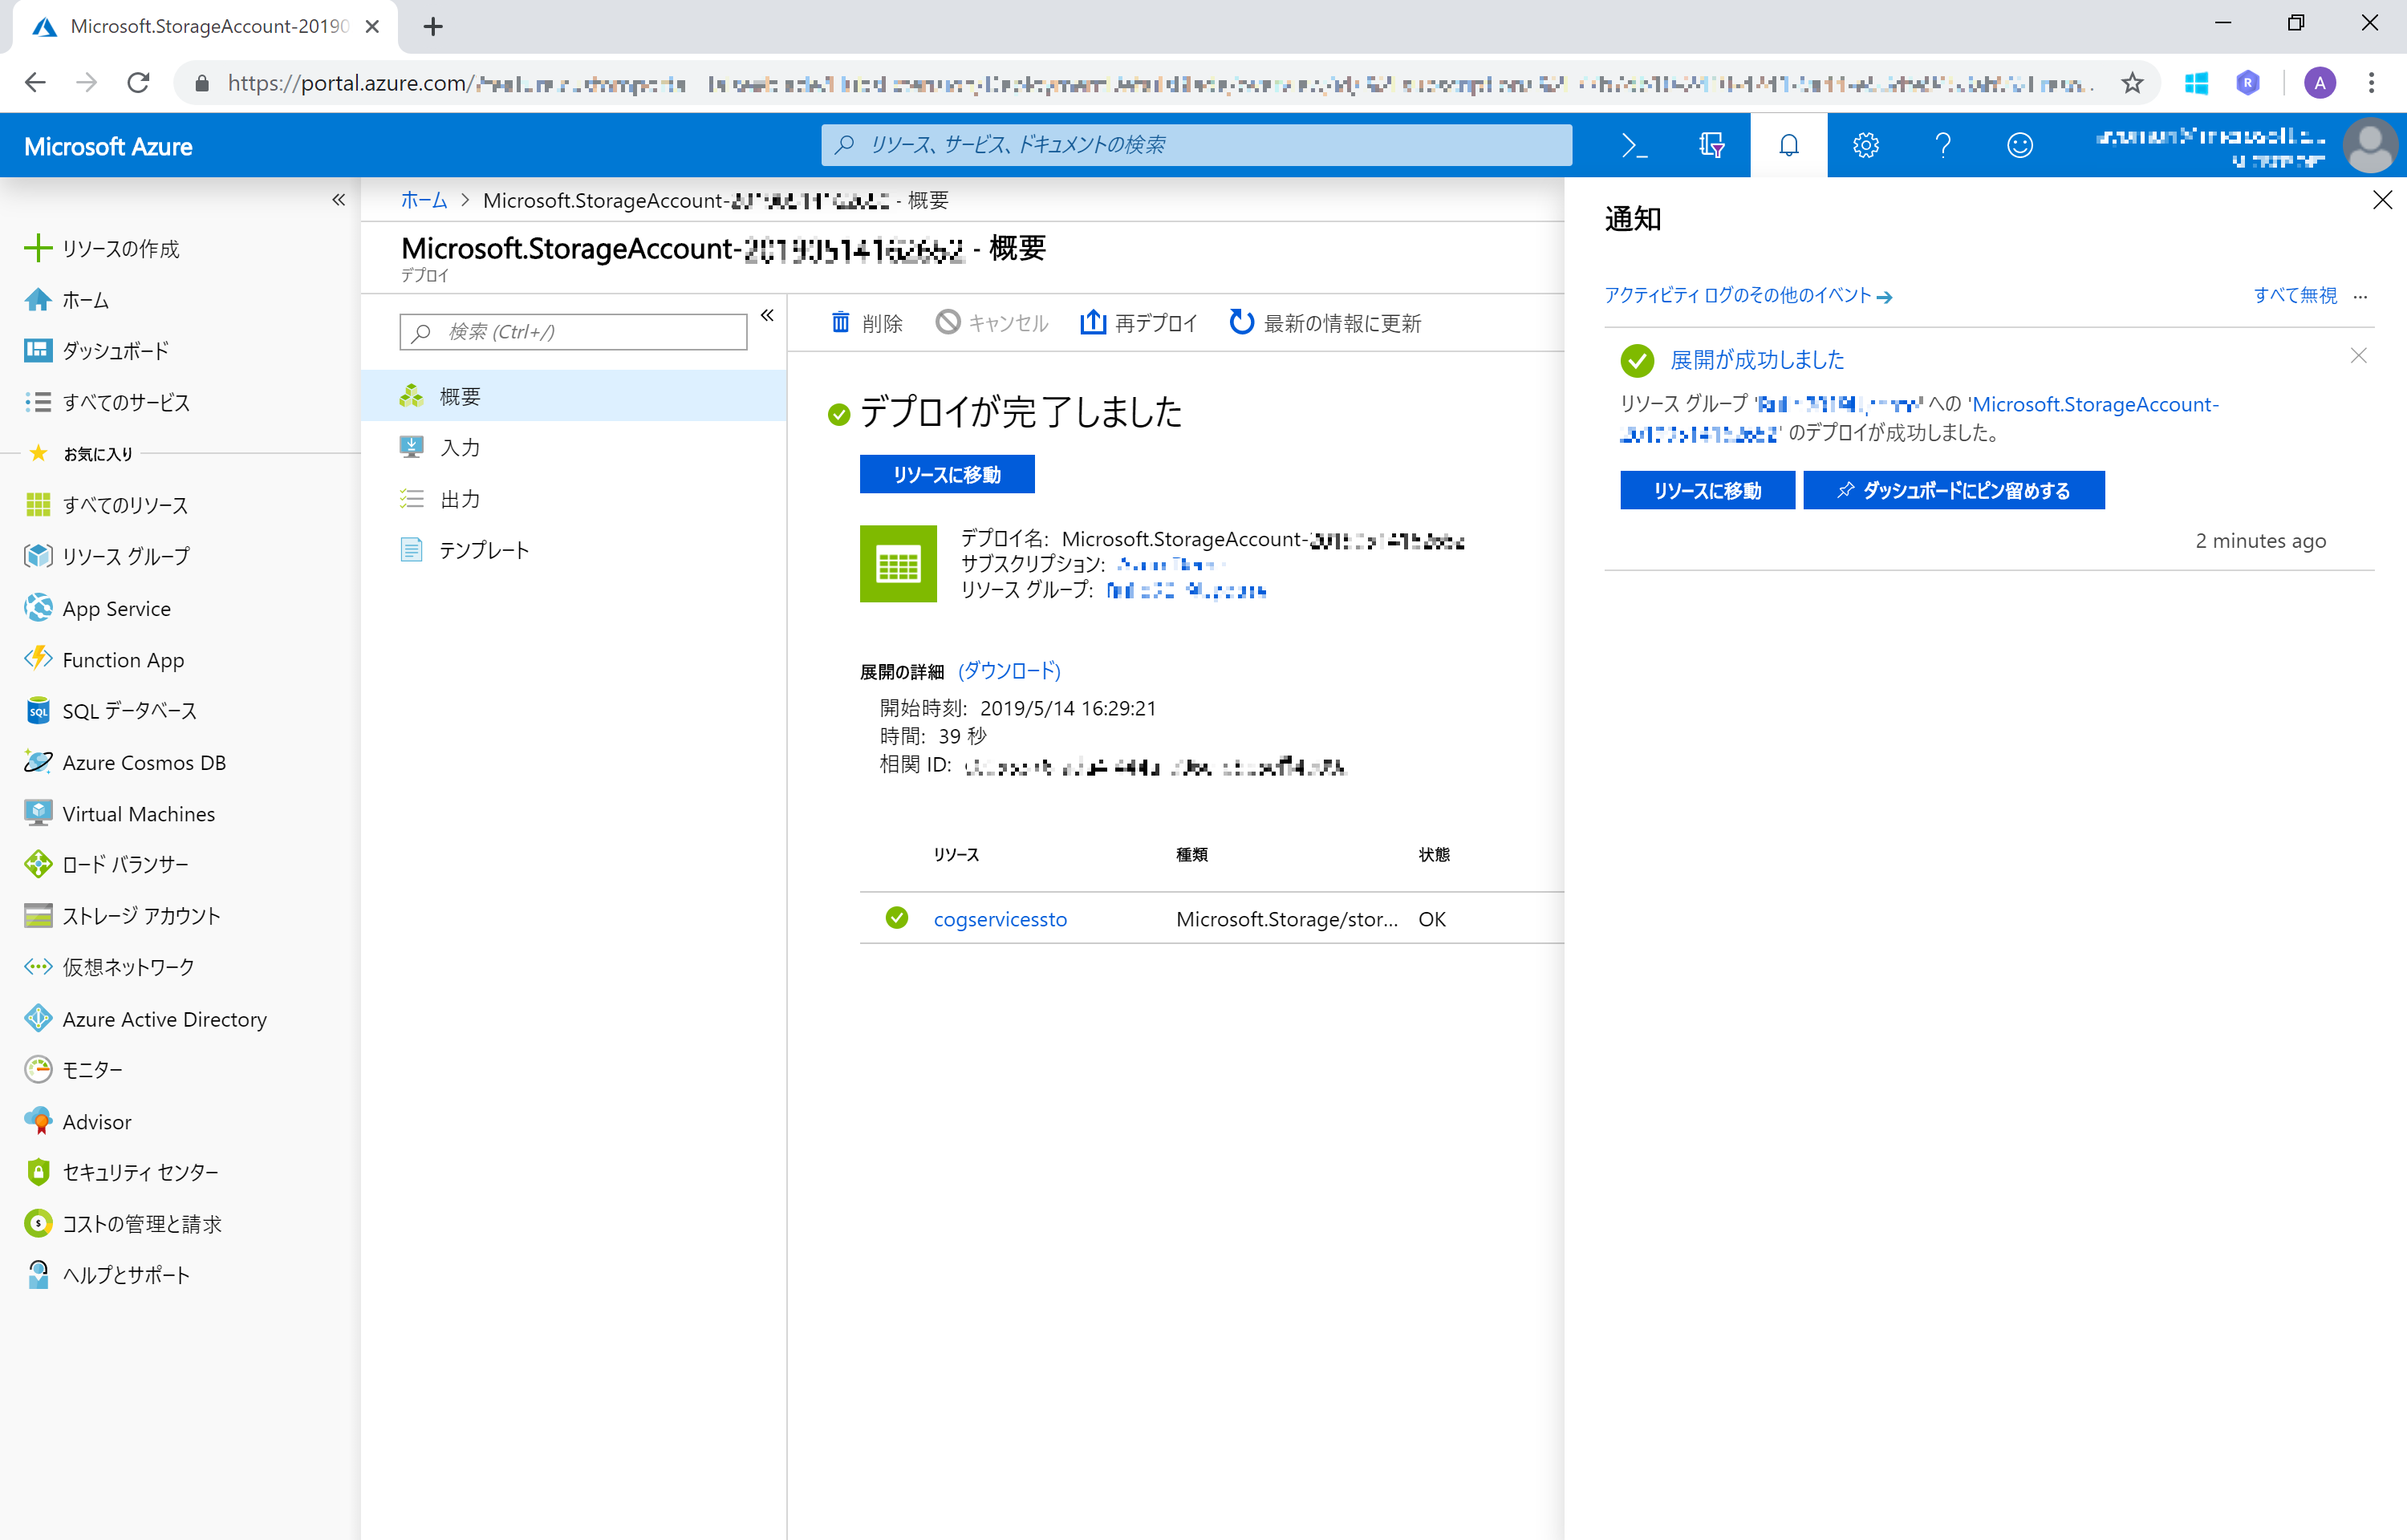Viewport: 2407px width, 1540px height.
Task: Collapse the deployment menu pane
Action: point(766,315)
